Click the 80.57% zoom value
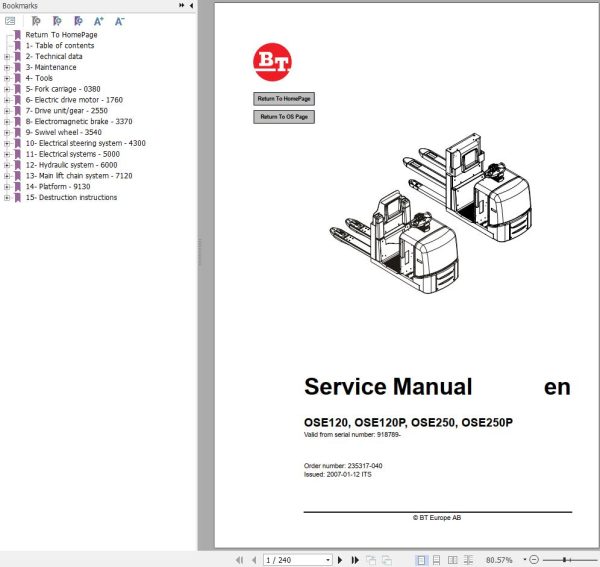600x567 pixels. coord(499,560)
